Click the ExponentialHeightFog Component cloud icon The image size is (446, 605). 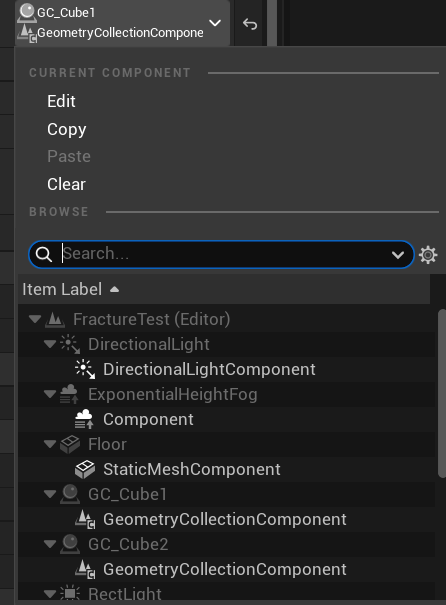[x=84, y=419]
